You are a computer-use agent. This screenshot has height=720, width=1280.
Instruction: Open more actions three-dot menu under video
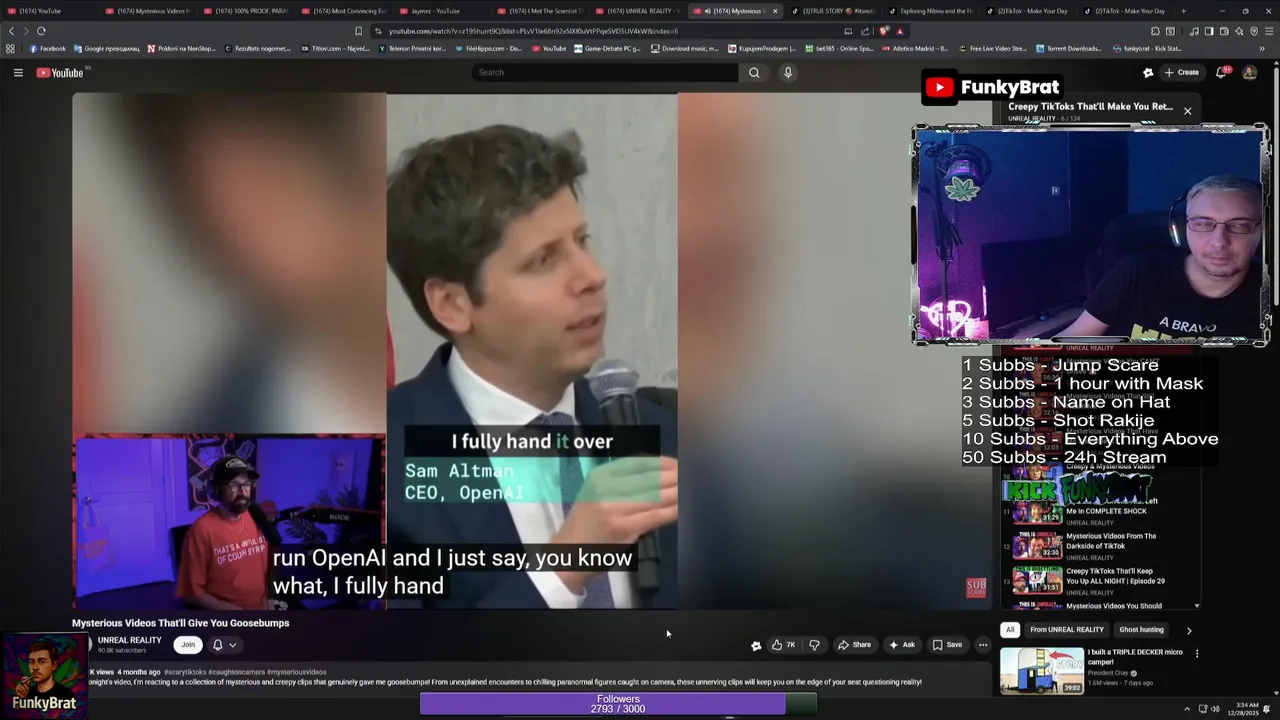pyautogui.click(x=983, y=645)
